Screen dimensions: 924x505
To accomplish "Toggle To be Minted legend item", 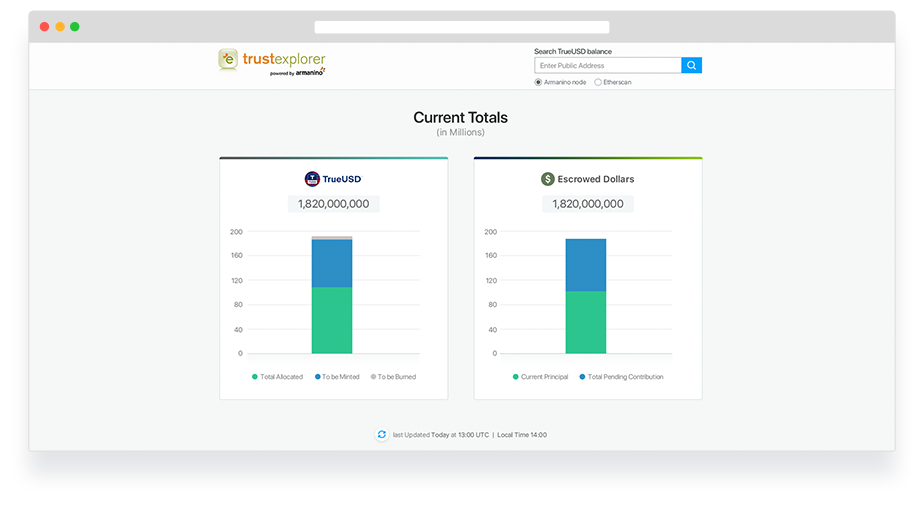I will click(336, 377).
